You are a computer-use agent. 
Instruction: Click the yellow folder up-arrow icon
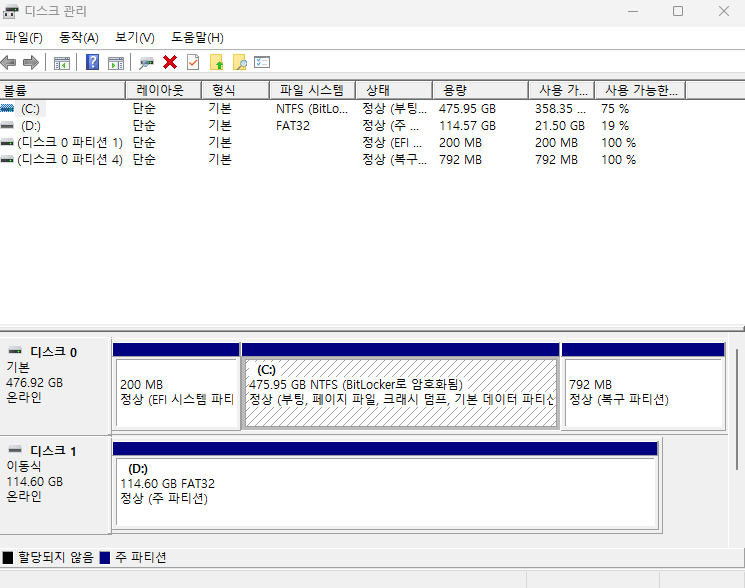click(216, 62)
